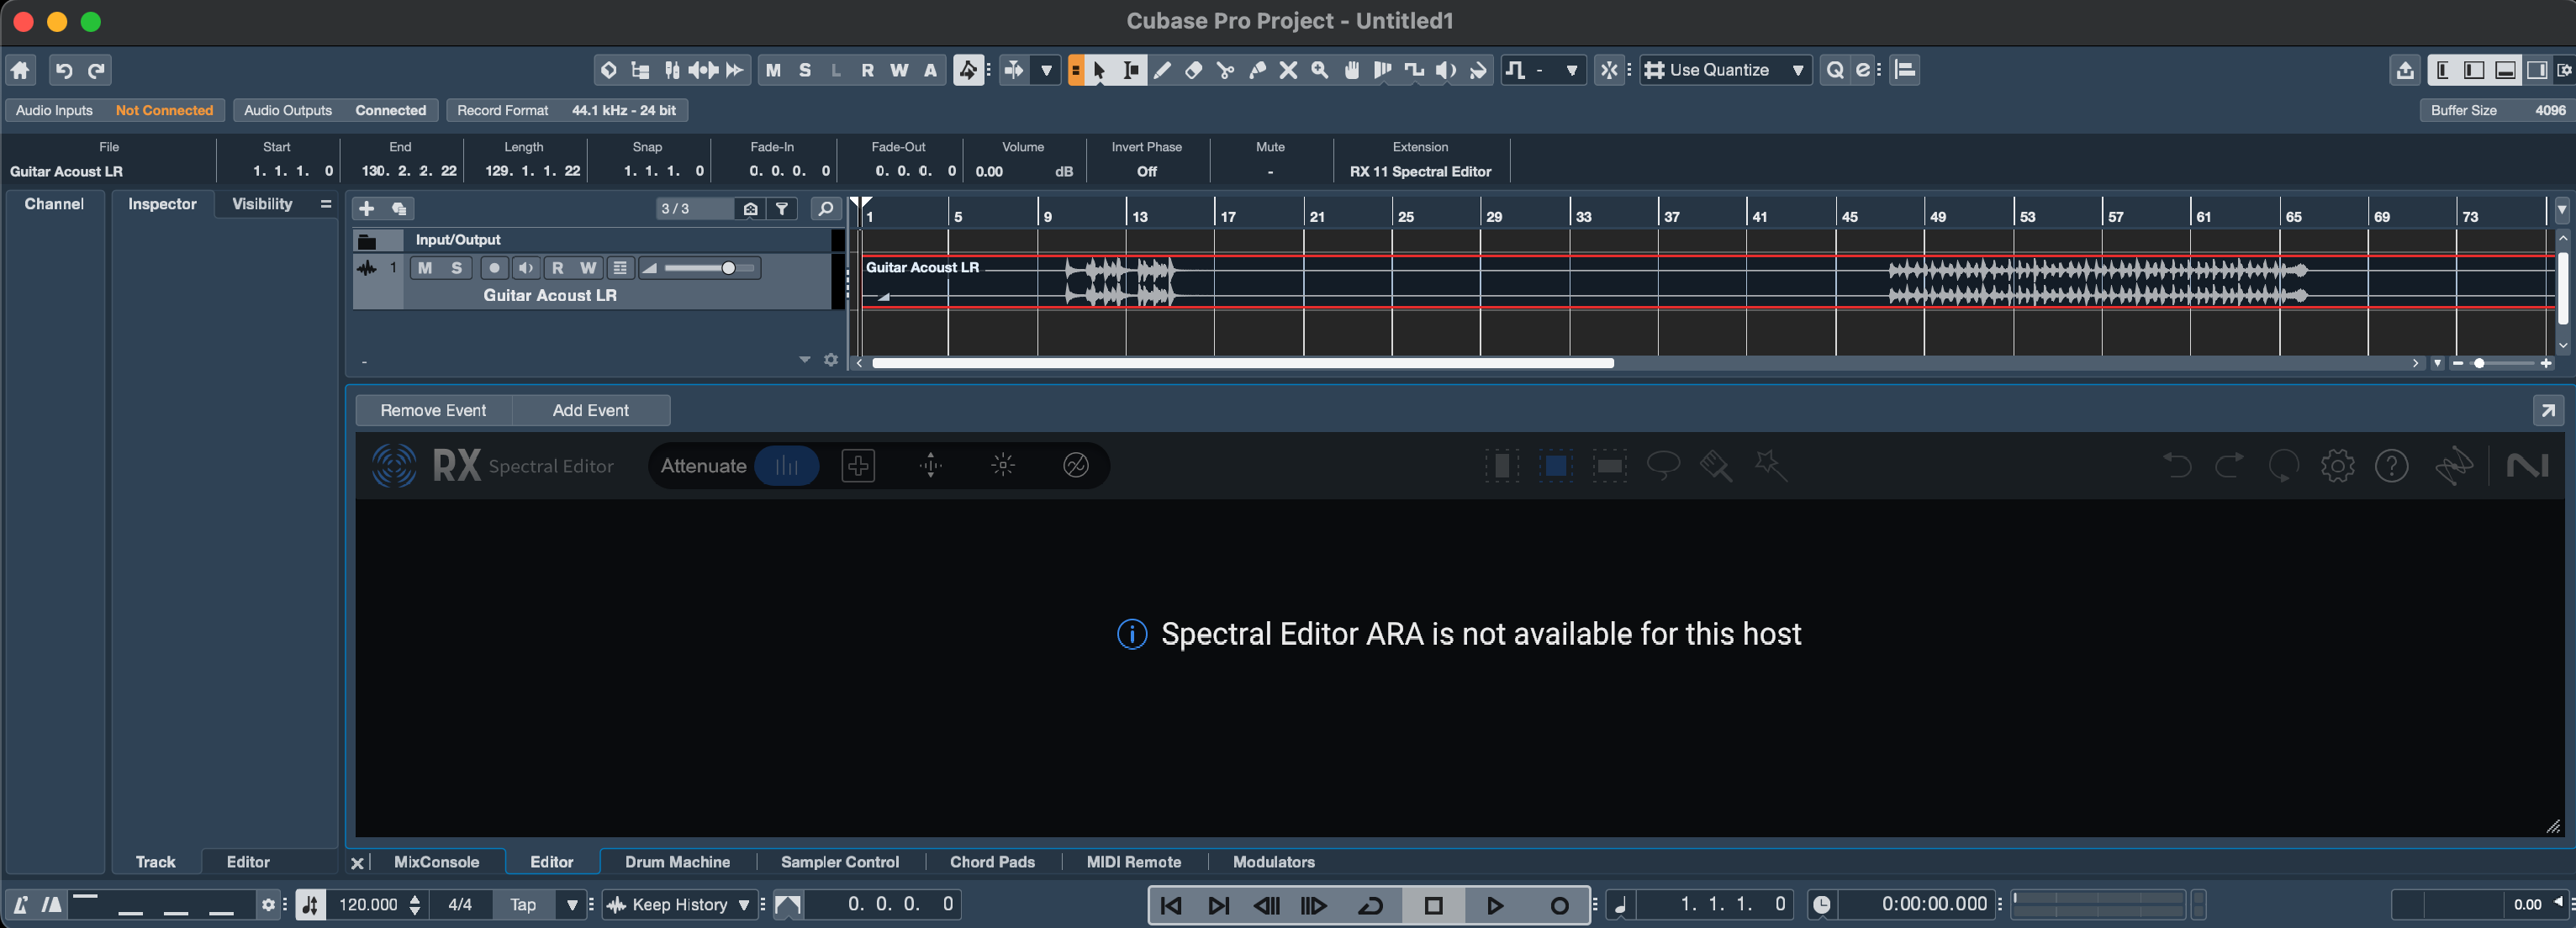The width and height of the screenshot is (2576, 928).
Task: Click the Home hub icon
Action: tap(21, 70)
